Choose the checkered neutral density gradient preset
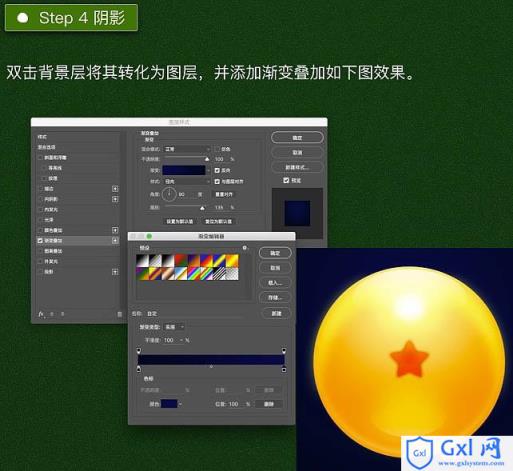This screenshot has width=513, height=471. [232, 274]
